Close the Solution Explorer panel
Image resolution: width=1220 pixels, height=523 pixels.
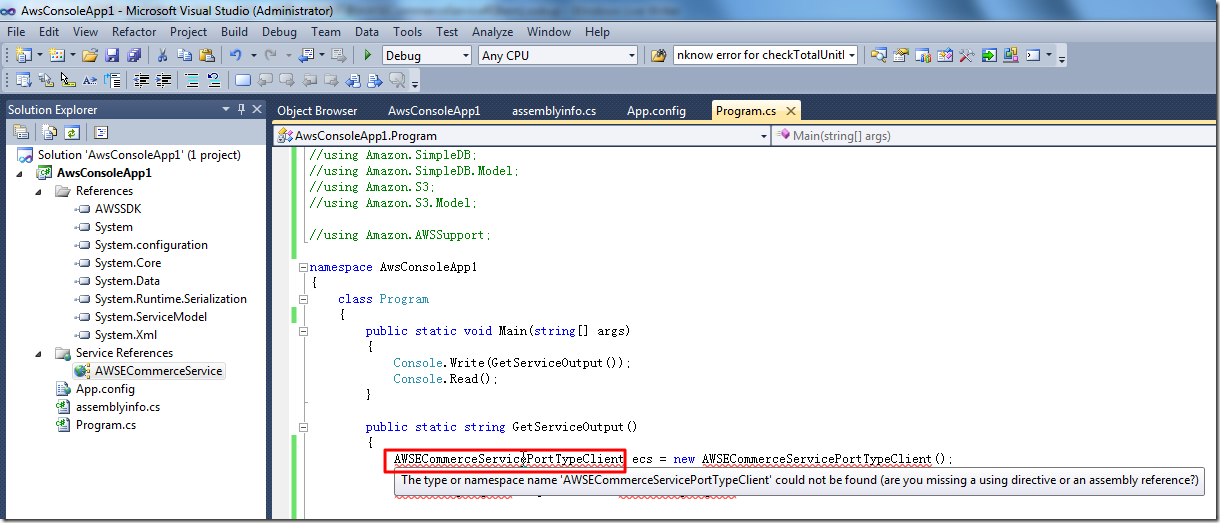[256, 109]
